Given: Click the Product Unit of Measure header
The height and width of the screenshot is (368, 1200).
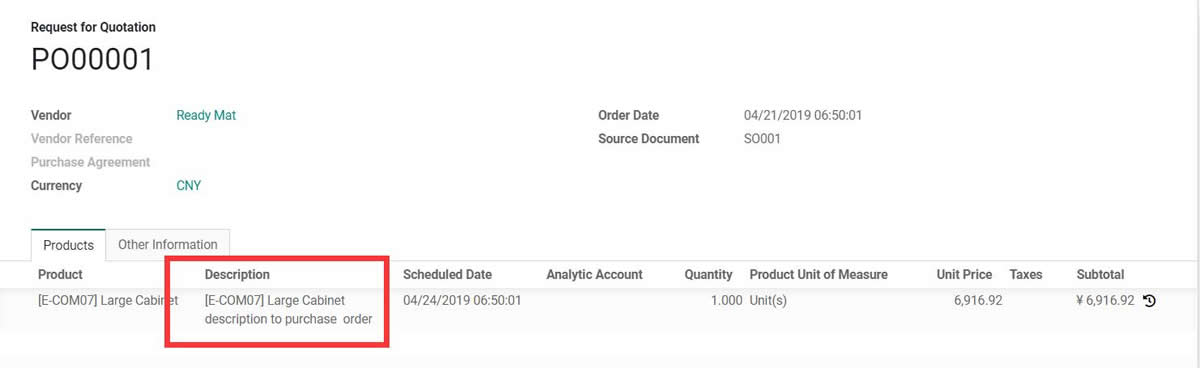Looking at the screenshot, I should (x=818, y=274).
